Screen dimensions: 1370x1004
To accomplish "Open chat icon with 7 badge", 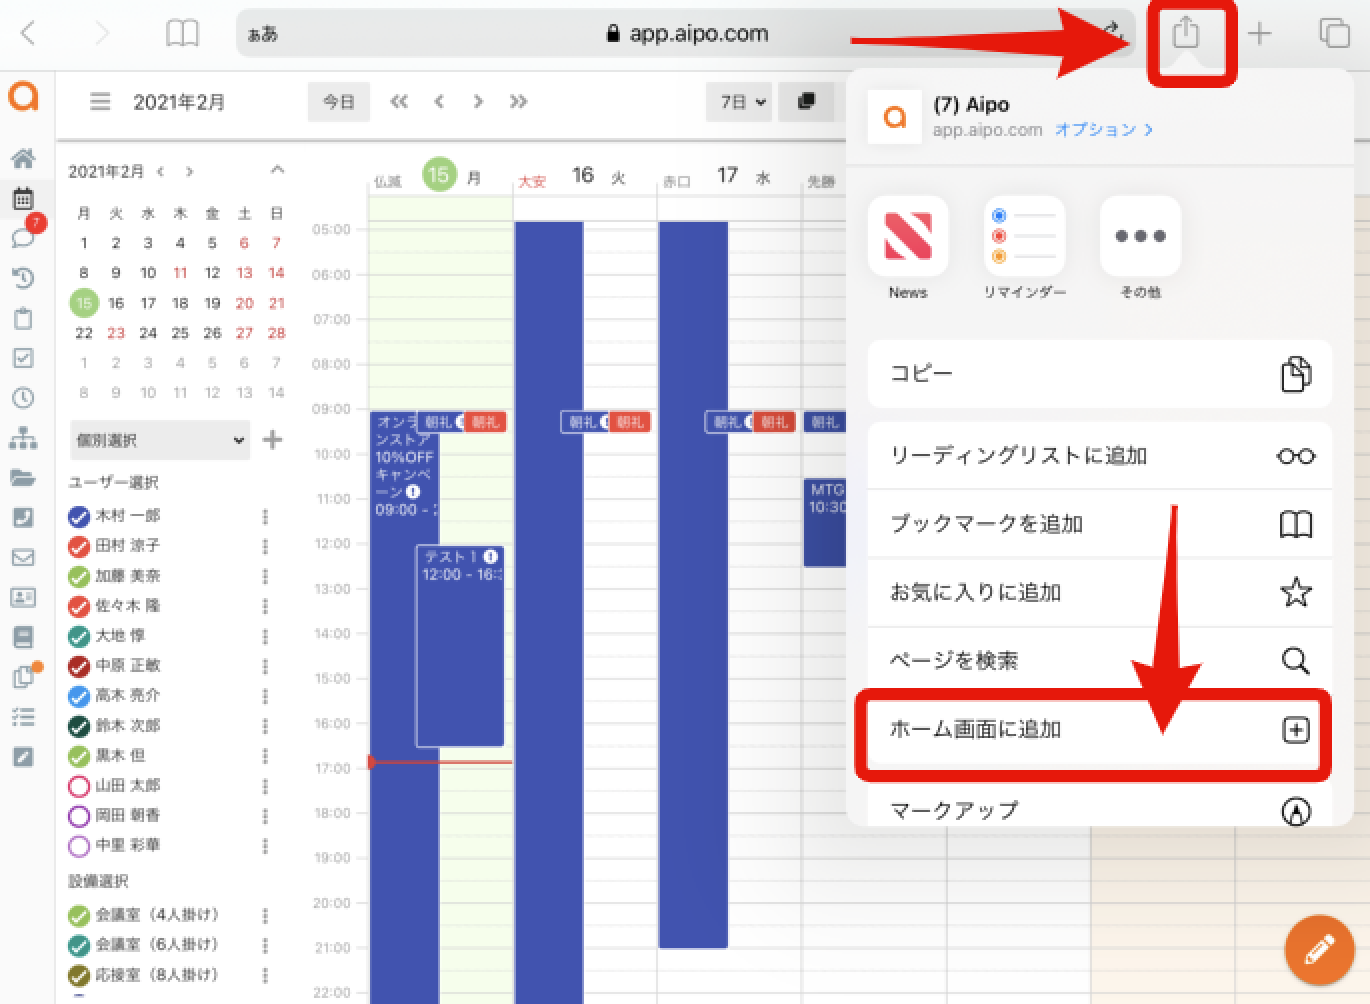I will (x=23, y=236).
